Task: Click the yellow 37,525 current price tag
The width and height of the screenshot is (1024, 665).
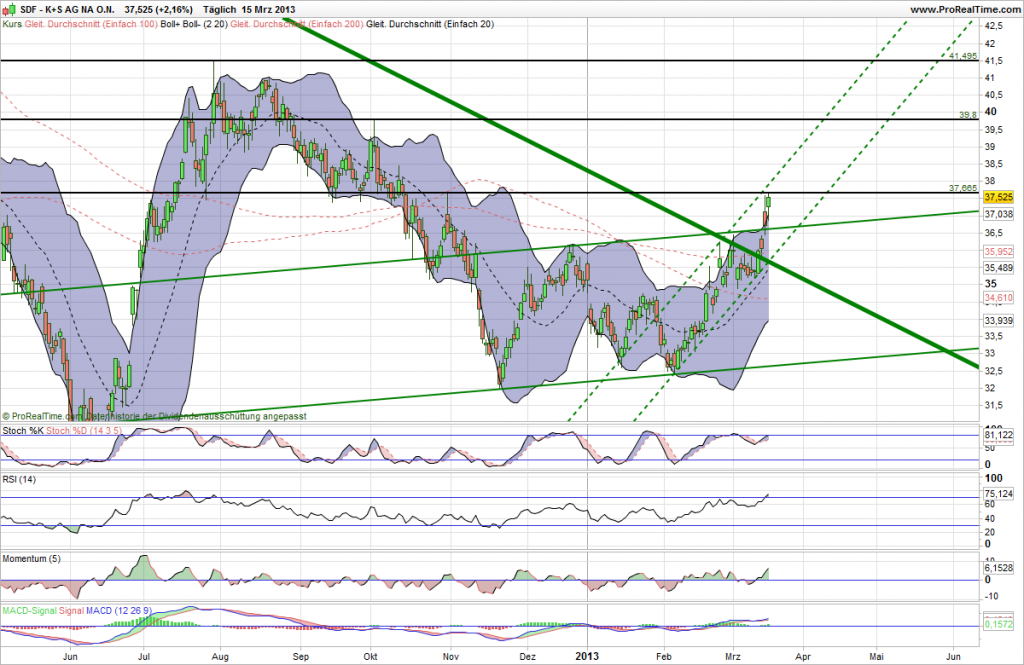Action: tap(999, 197)
